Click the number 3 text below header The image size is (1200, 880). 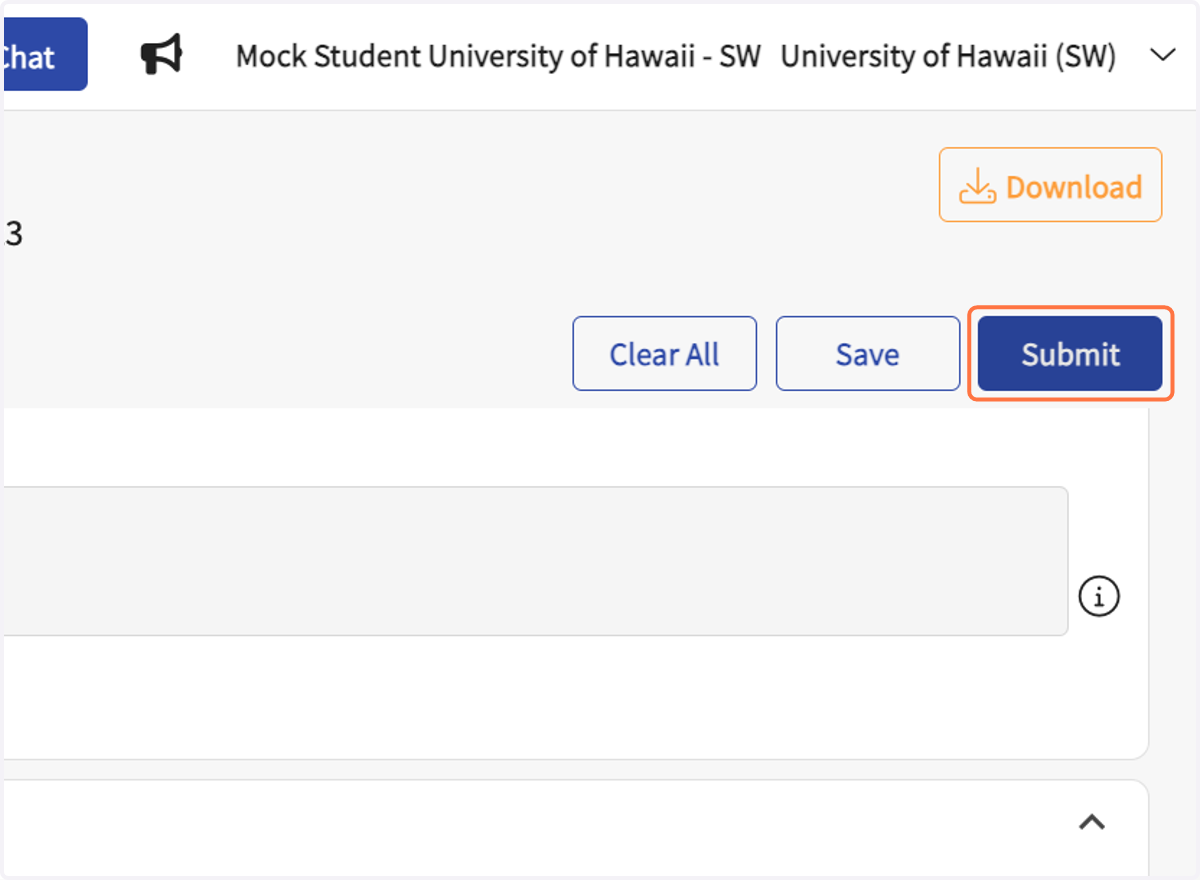point(14,234)
